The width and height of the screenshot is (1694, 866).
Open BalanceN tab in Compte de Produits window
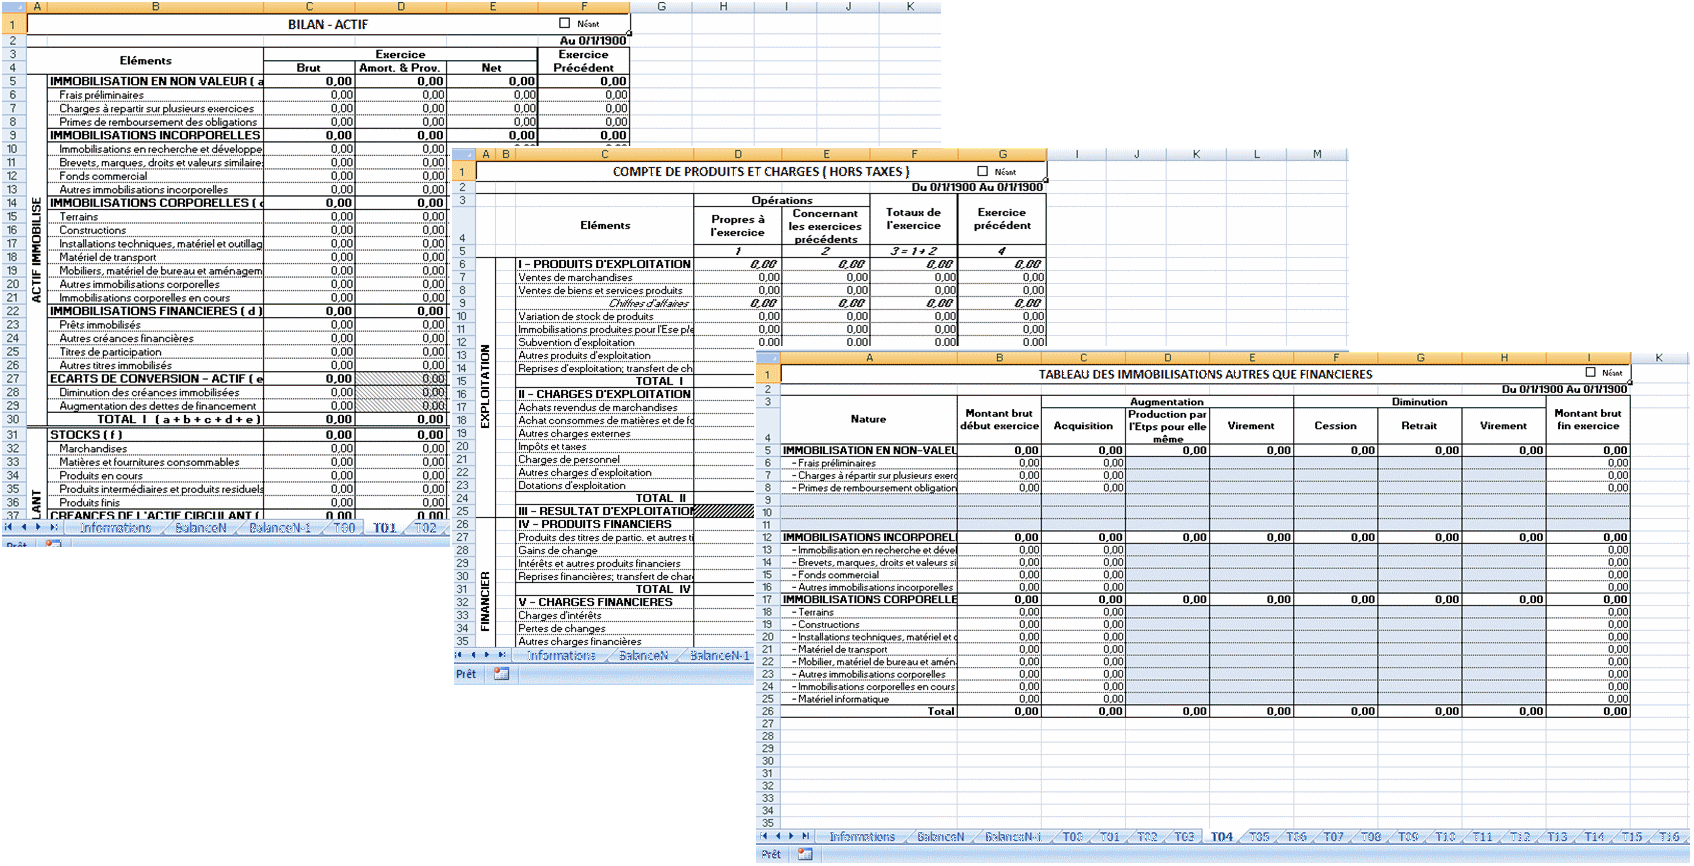(x=643, y=656)
